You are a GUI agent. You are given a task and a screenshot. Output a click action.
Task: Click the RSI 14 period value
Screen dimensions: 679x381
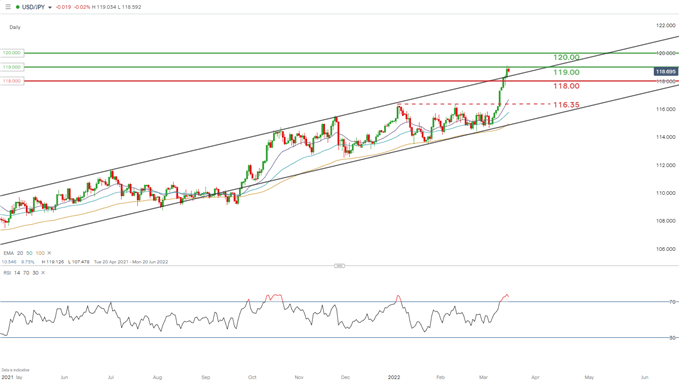point(17,273)
